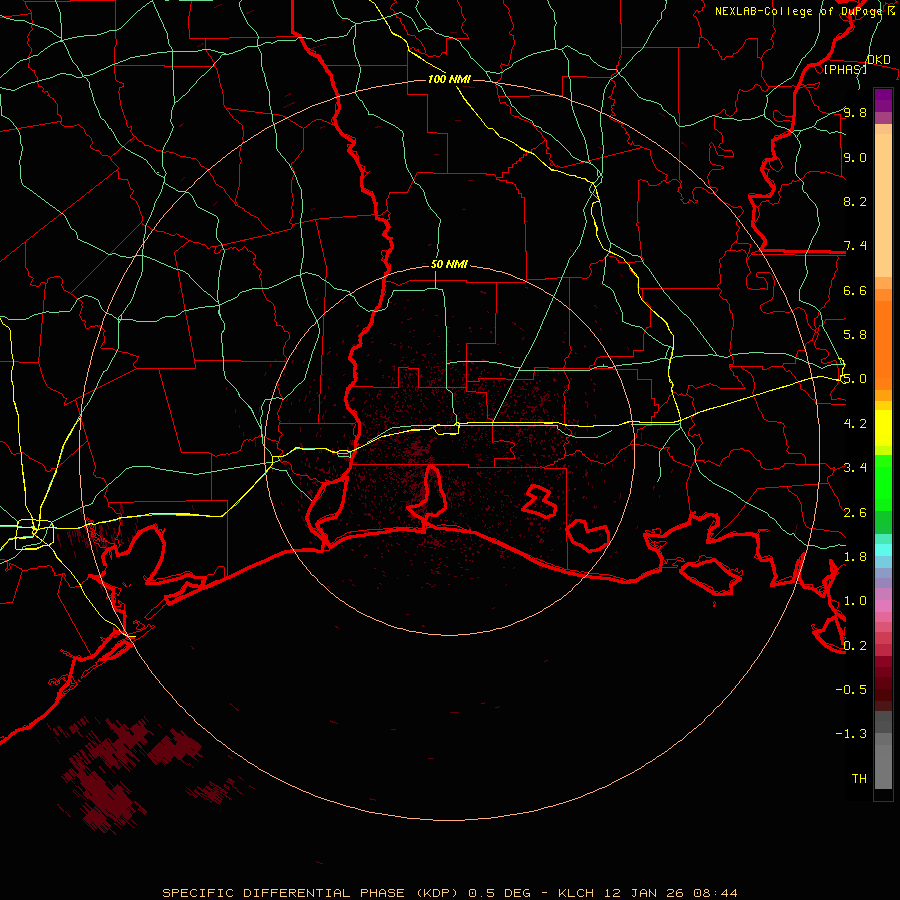Screen dimensions: 900x900
Task: Pick the purple swatch at top of color bar
Action: [883, 100]
